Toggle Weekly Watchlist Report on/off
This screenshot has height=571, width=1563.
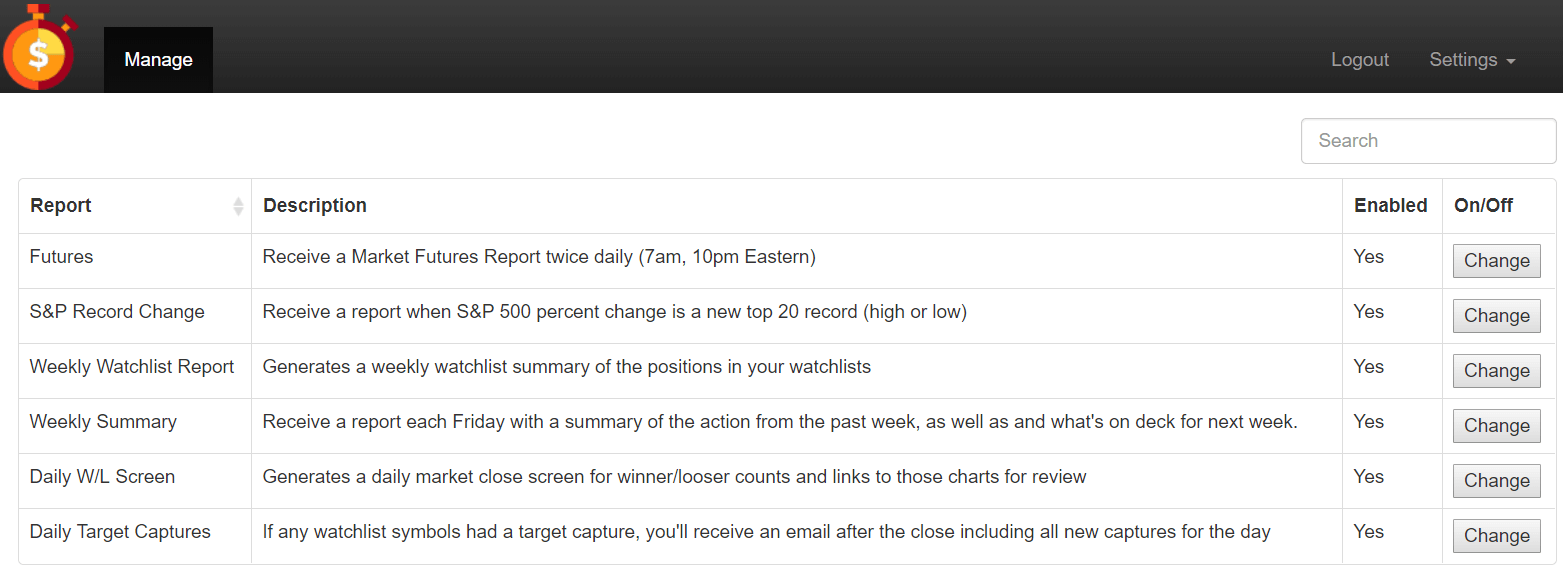click(x=1496, y=371)
